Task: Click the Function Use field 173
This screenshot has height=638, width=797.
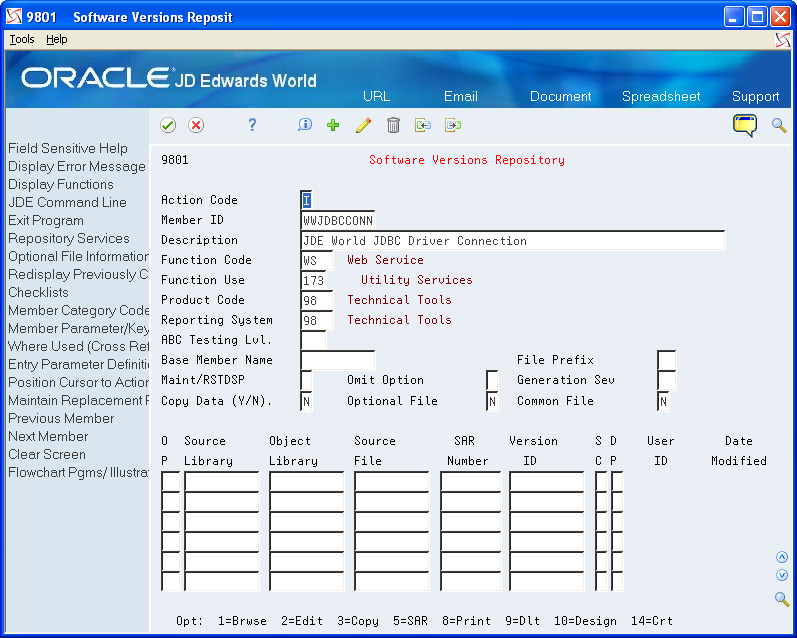Action: [313, 280]
